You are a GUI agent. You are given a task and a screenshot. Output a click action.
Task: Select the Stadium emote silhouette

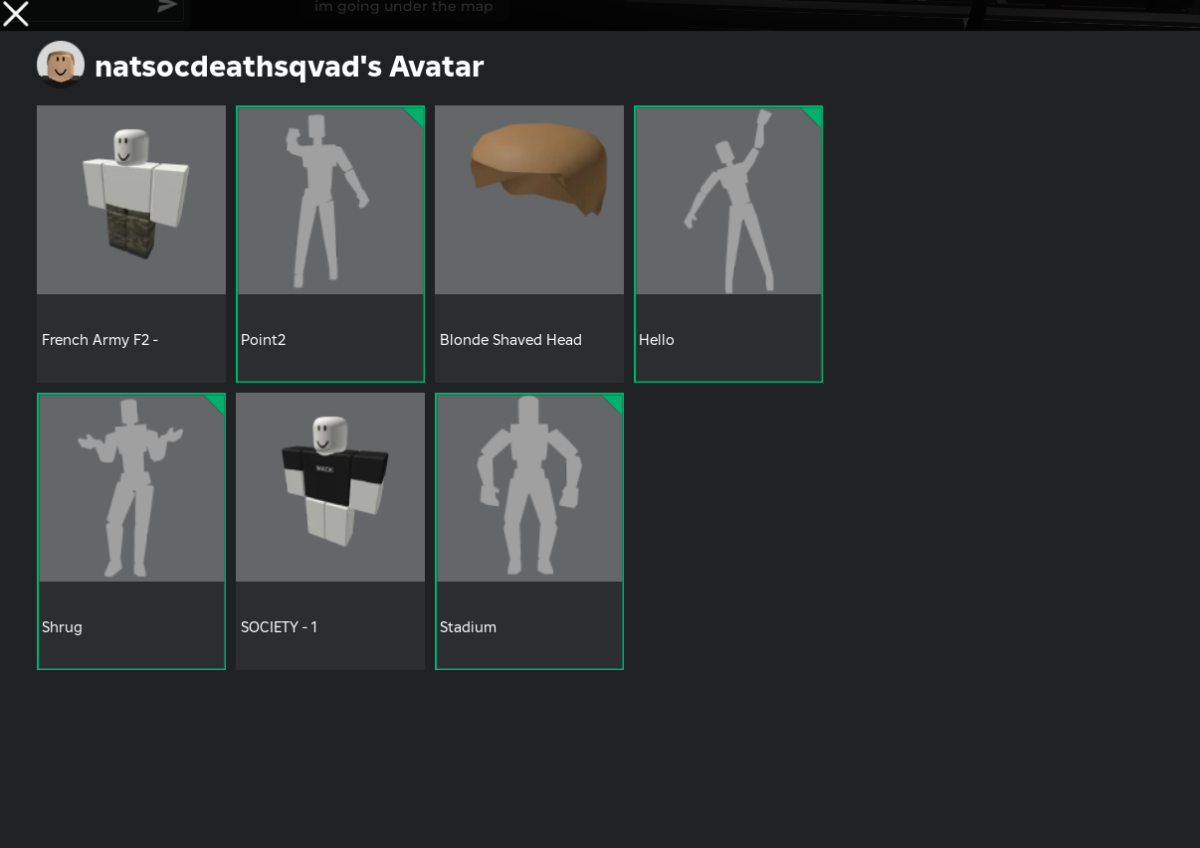(x=529, y=488)
